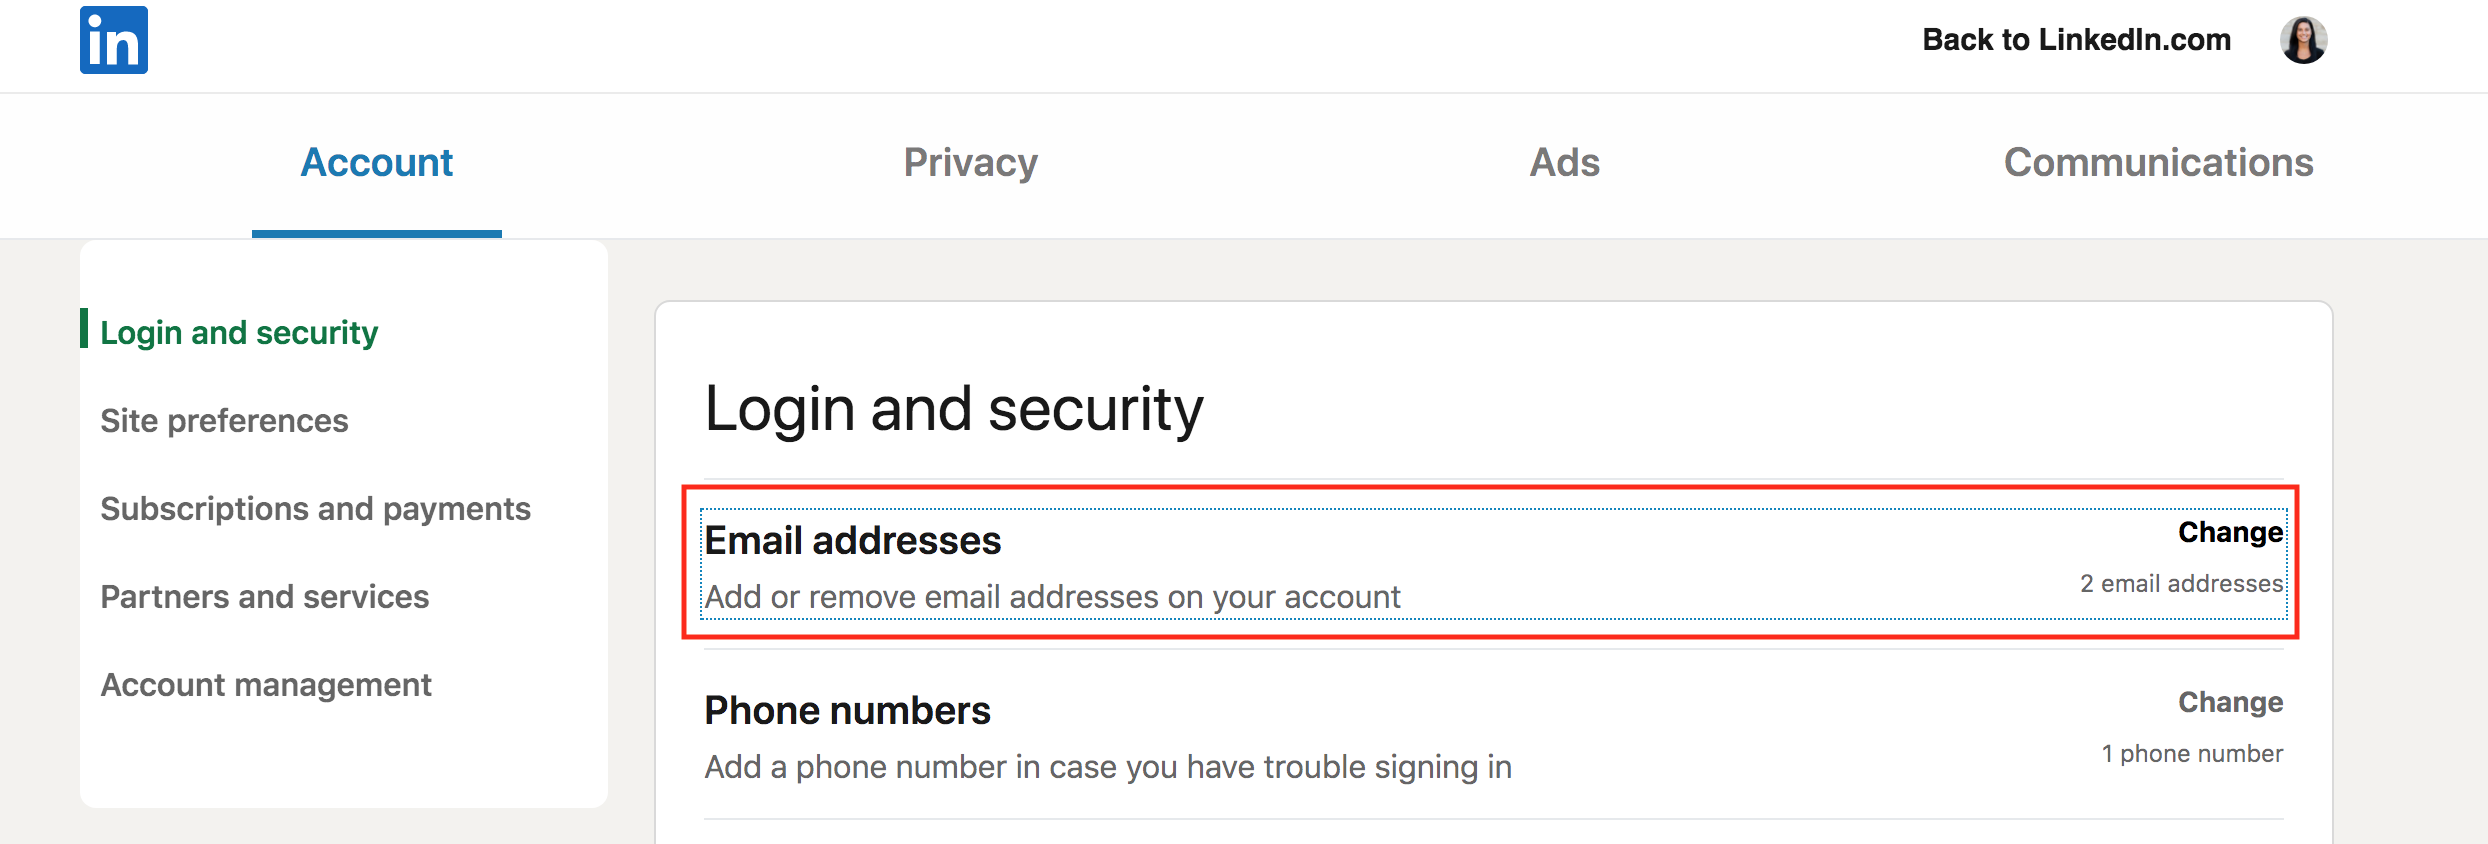Switch to the Account tab
The width and height of the screenshot is (2488, 844).
pos(377,162)
